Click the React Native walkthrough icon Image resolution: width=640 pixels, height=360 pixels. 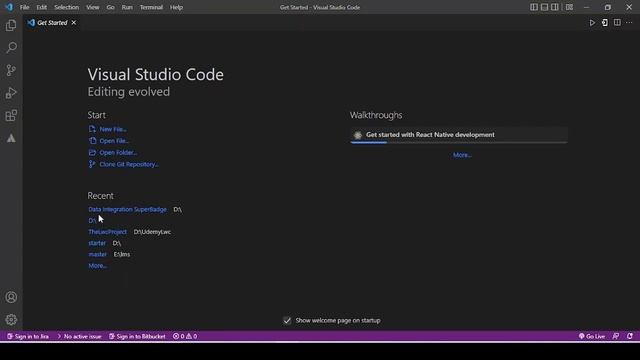point(358,135)
